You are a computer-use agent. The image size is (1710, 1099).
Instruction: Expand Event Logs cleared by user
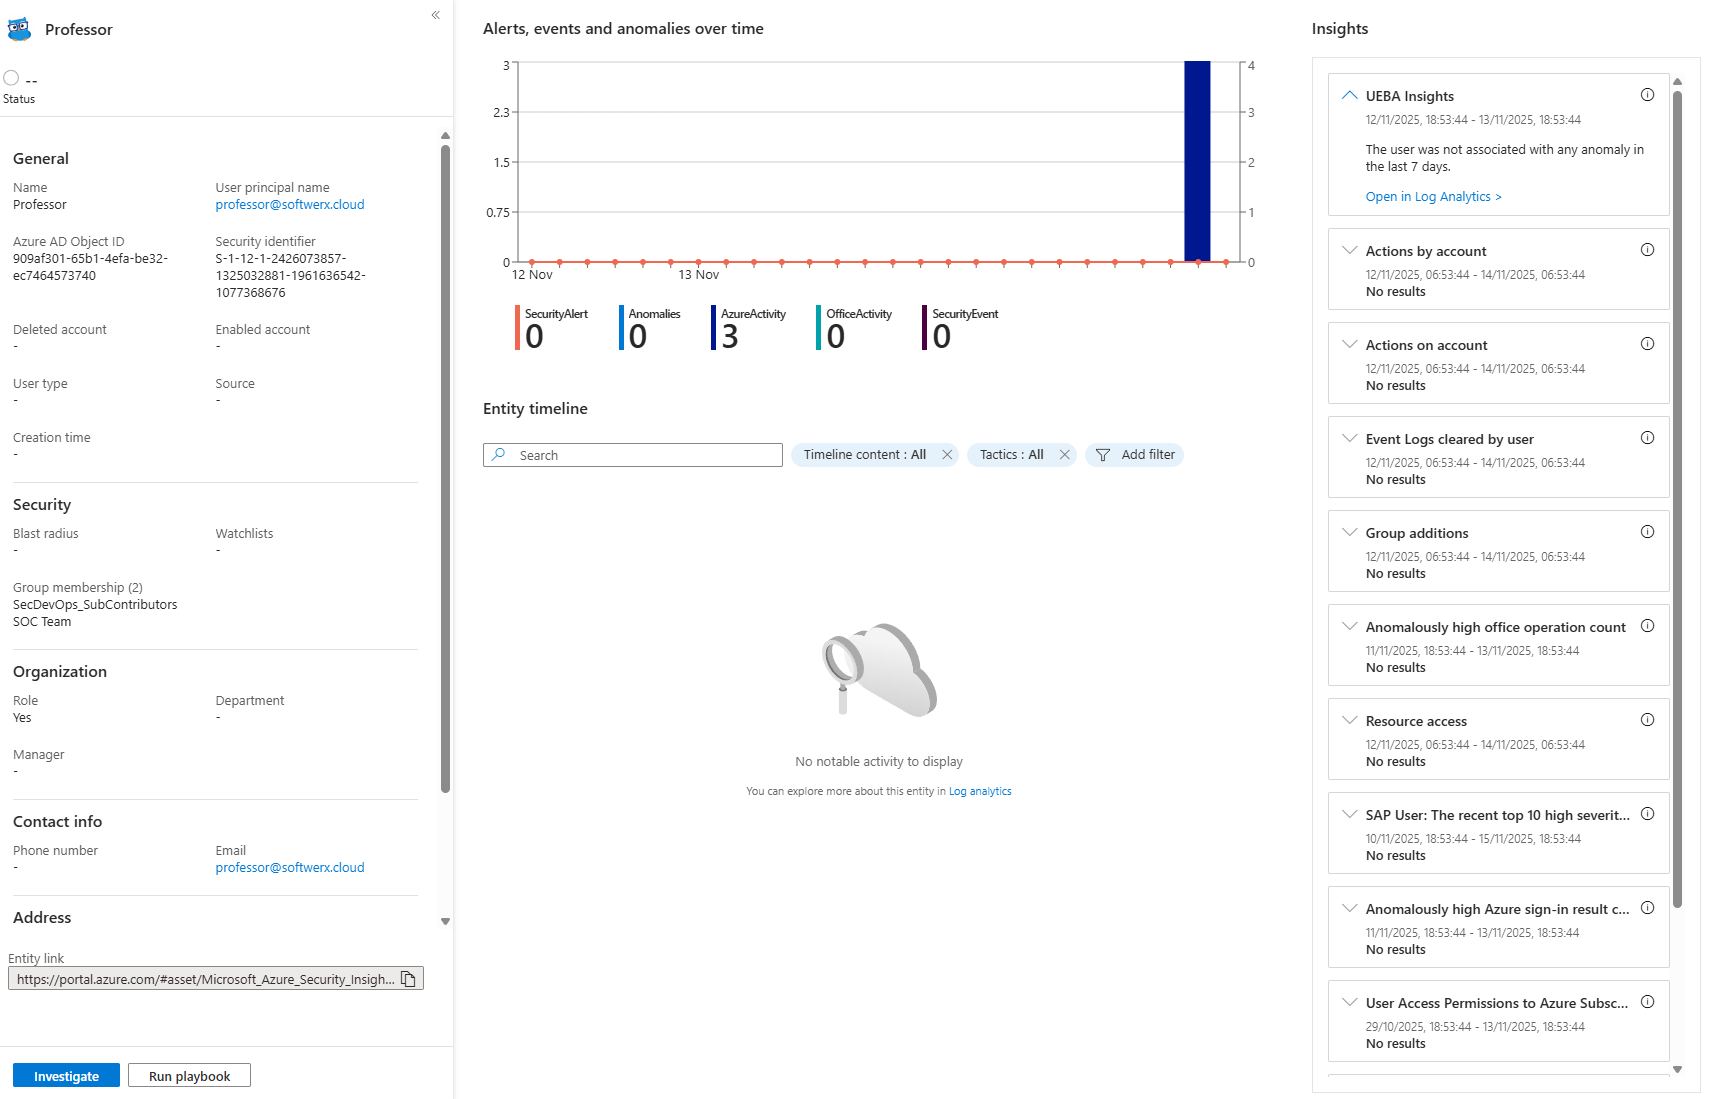(x=1349, y=438)
